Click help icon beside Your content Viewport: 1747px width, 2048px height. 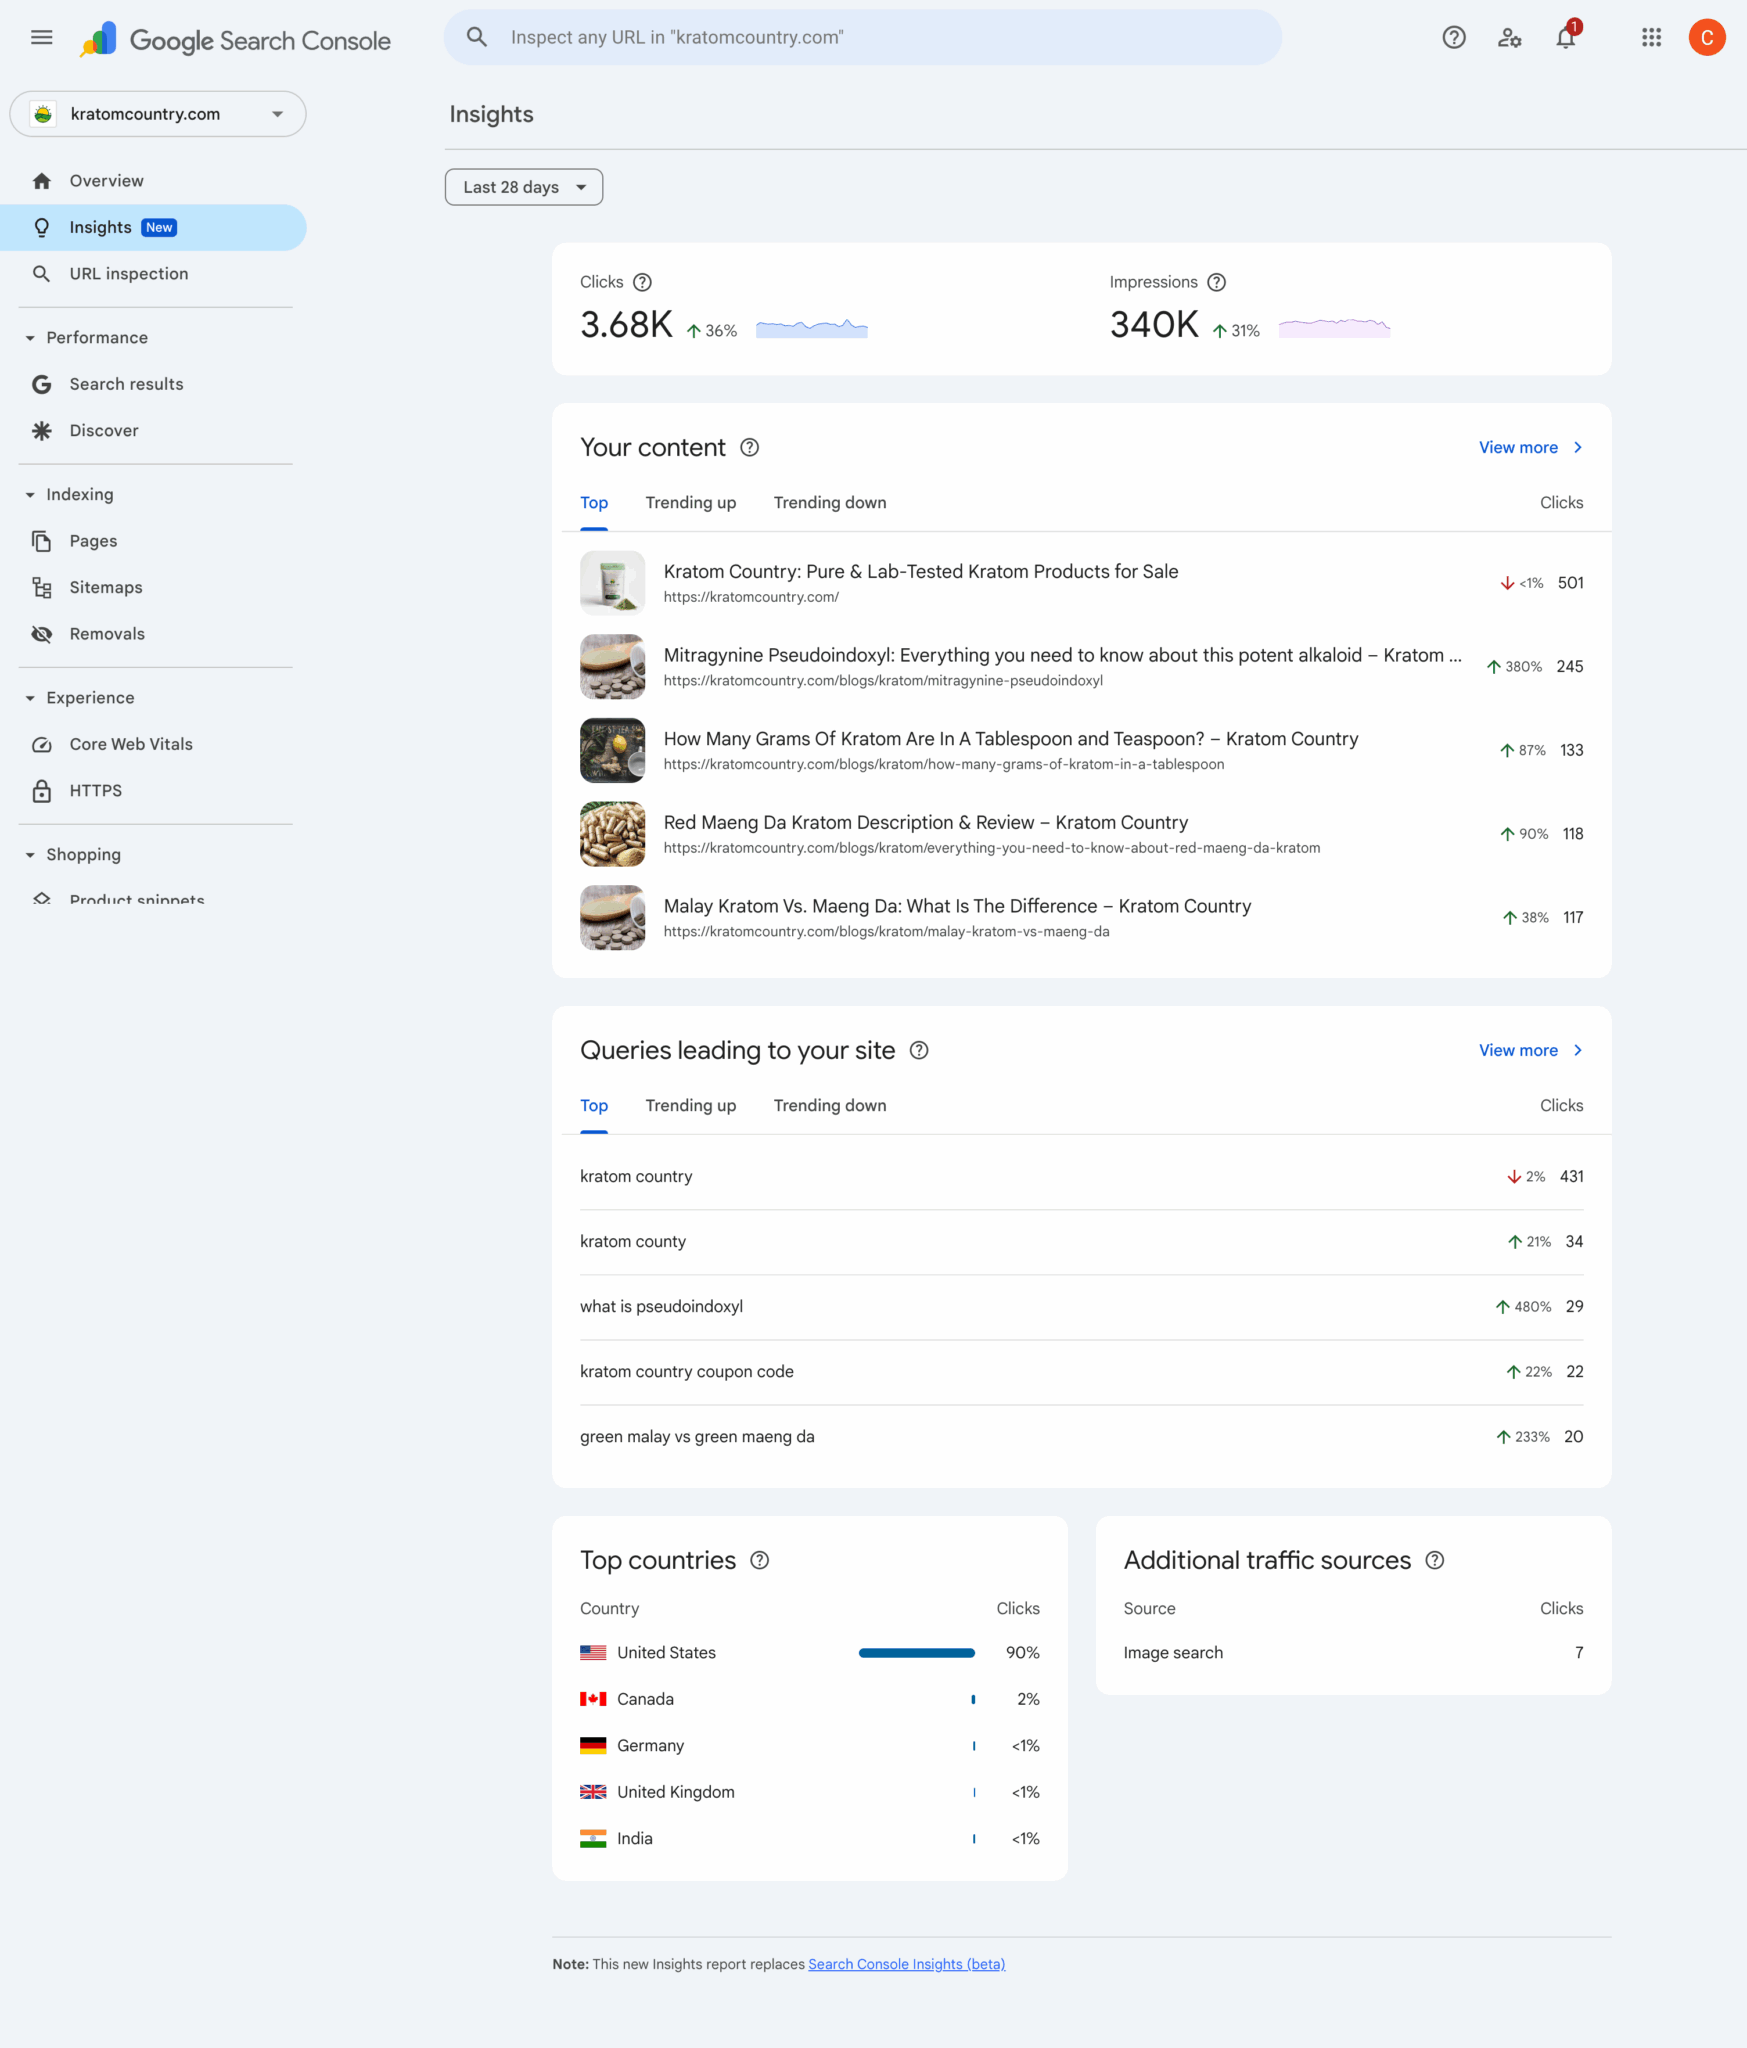749,447
